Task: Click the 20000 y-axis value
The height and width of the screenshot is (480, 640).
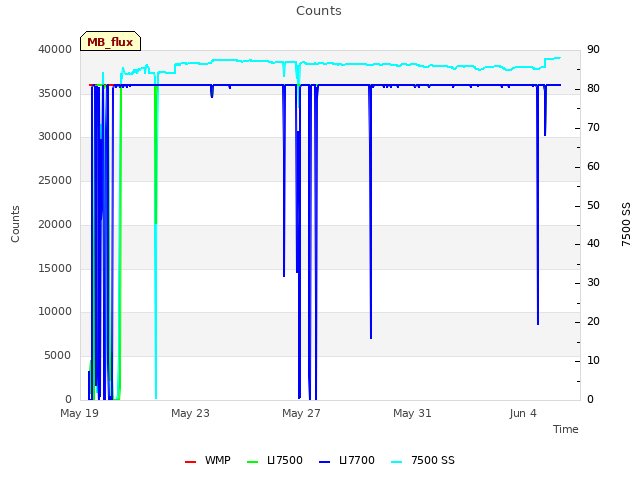Action: click(x=55, y=224)
